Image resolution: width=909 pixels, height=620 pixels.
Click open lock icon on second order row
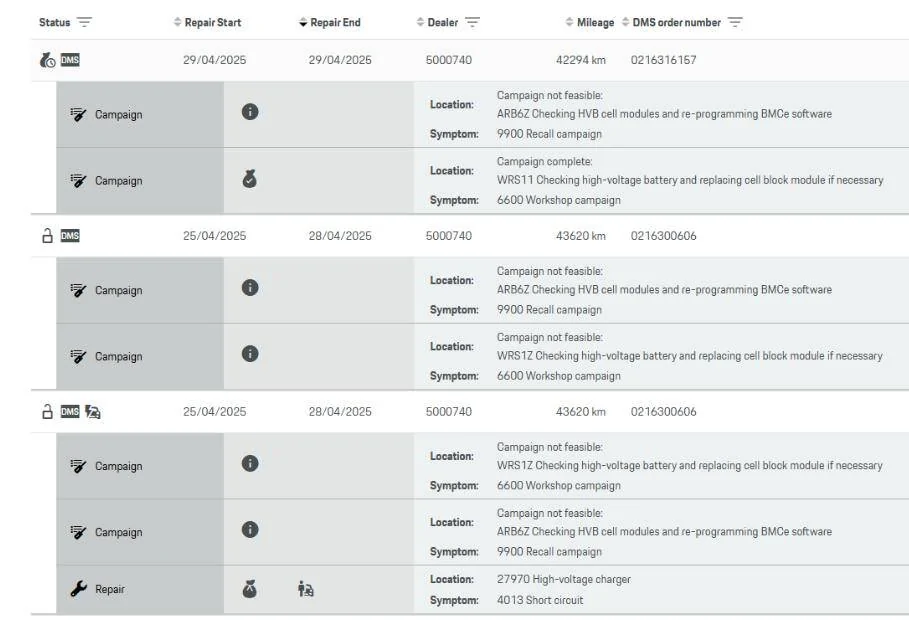point(48,235)
